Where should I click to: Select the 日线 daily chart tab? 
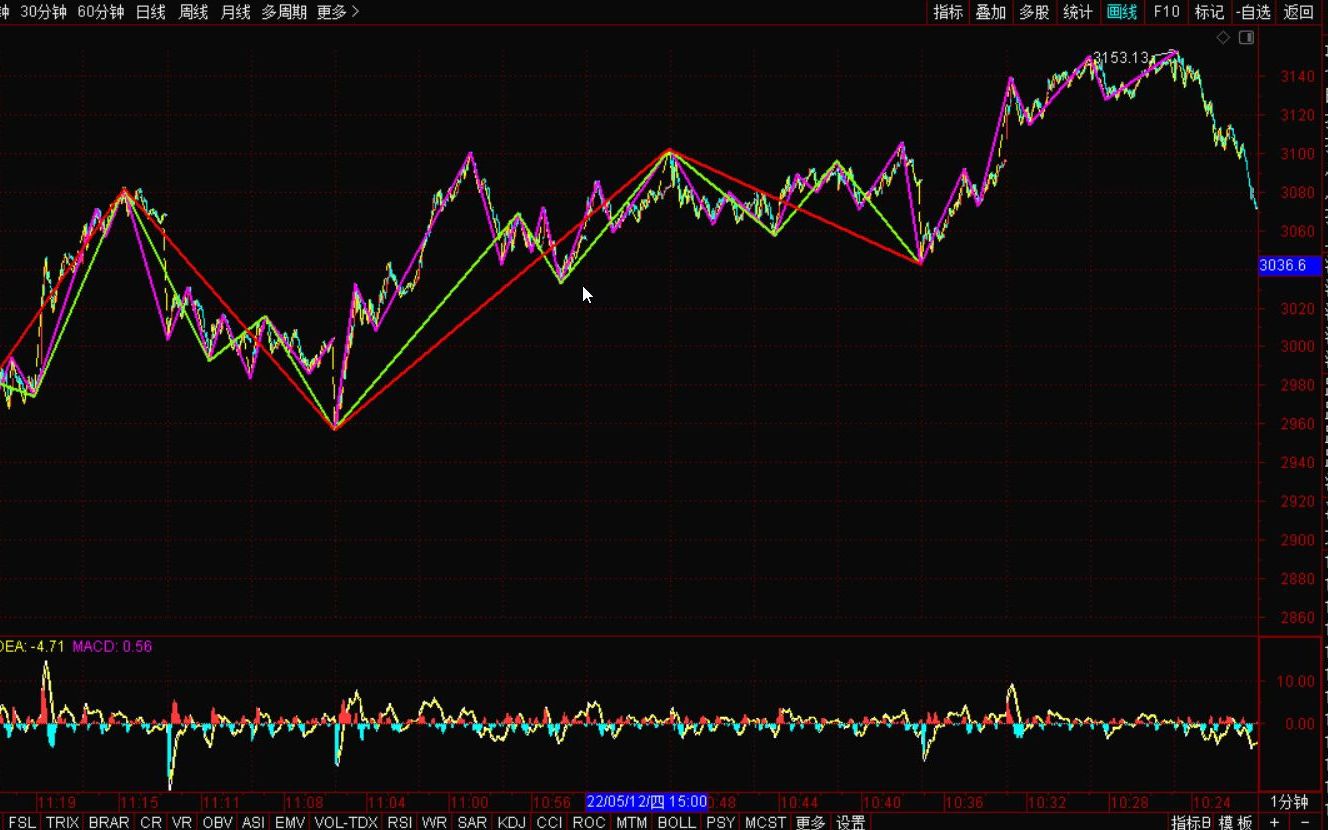coord(150,12)
